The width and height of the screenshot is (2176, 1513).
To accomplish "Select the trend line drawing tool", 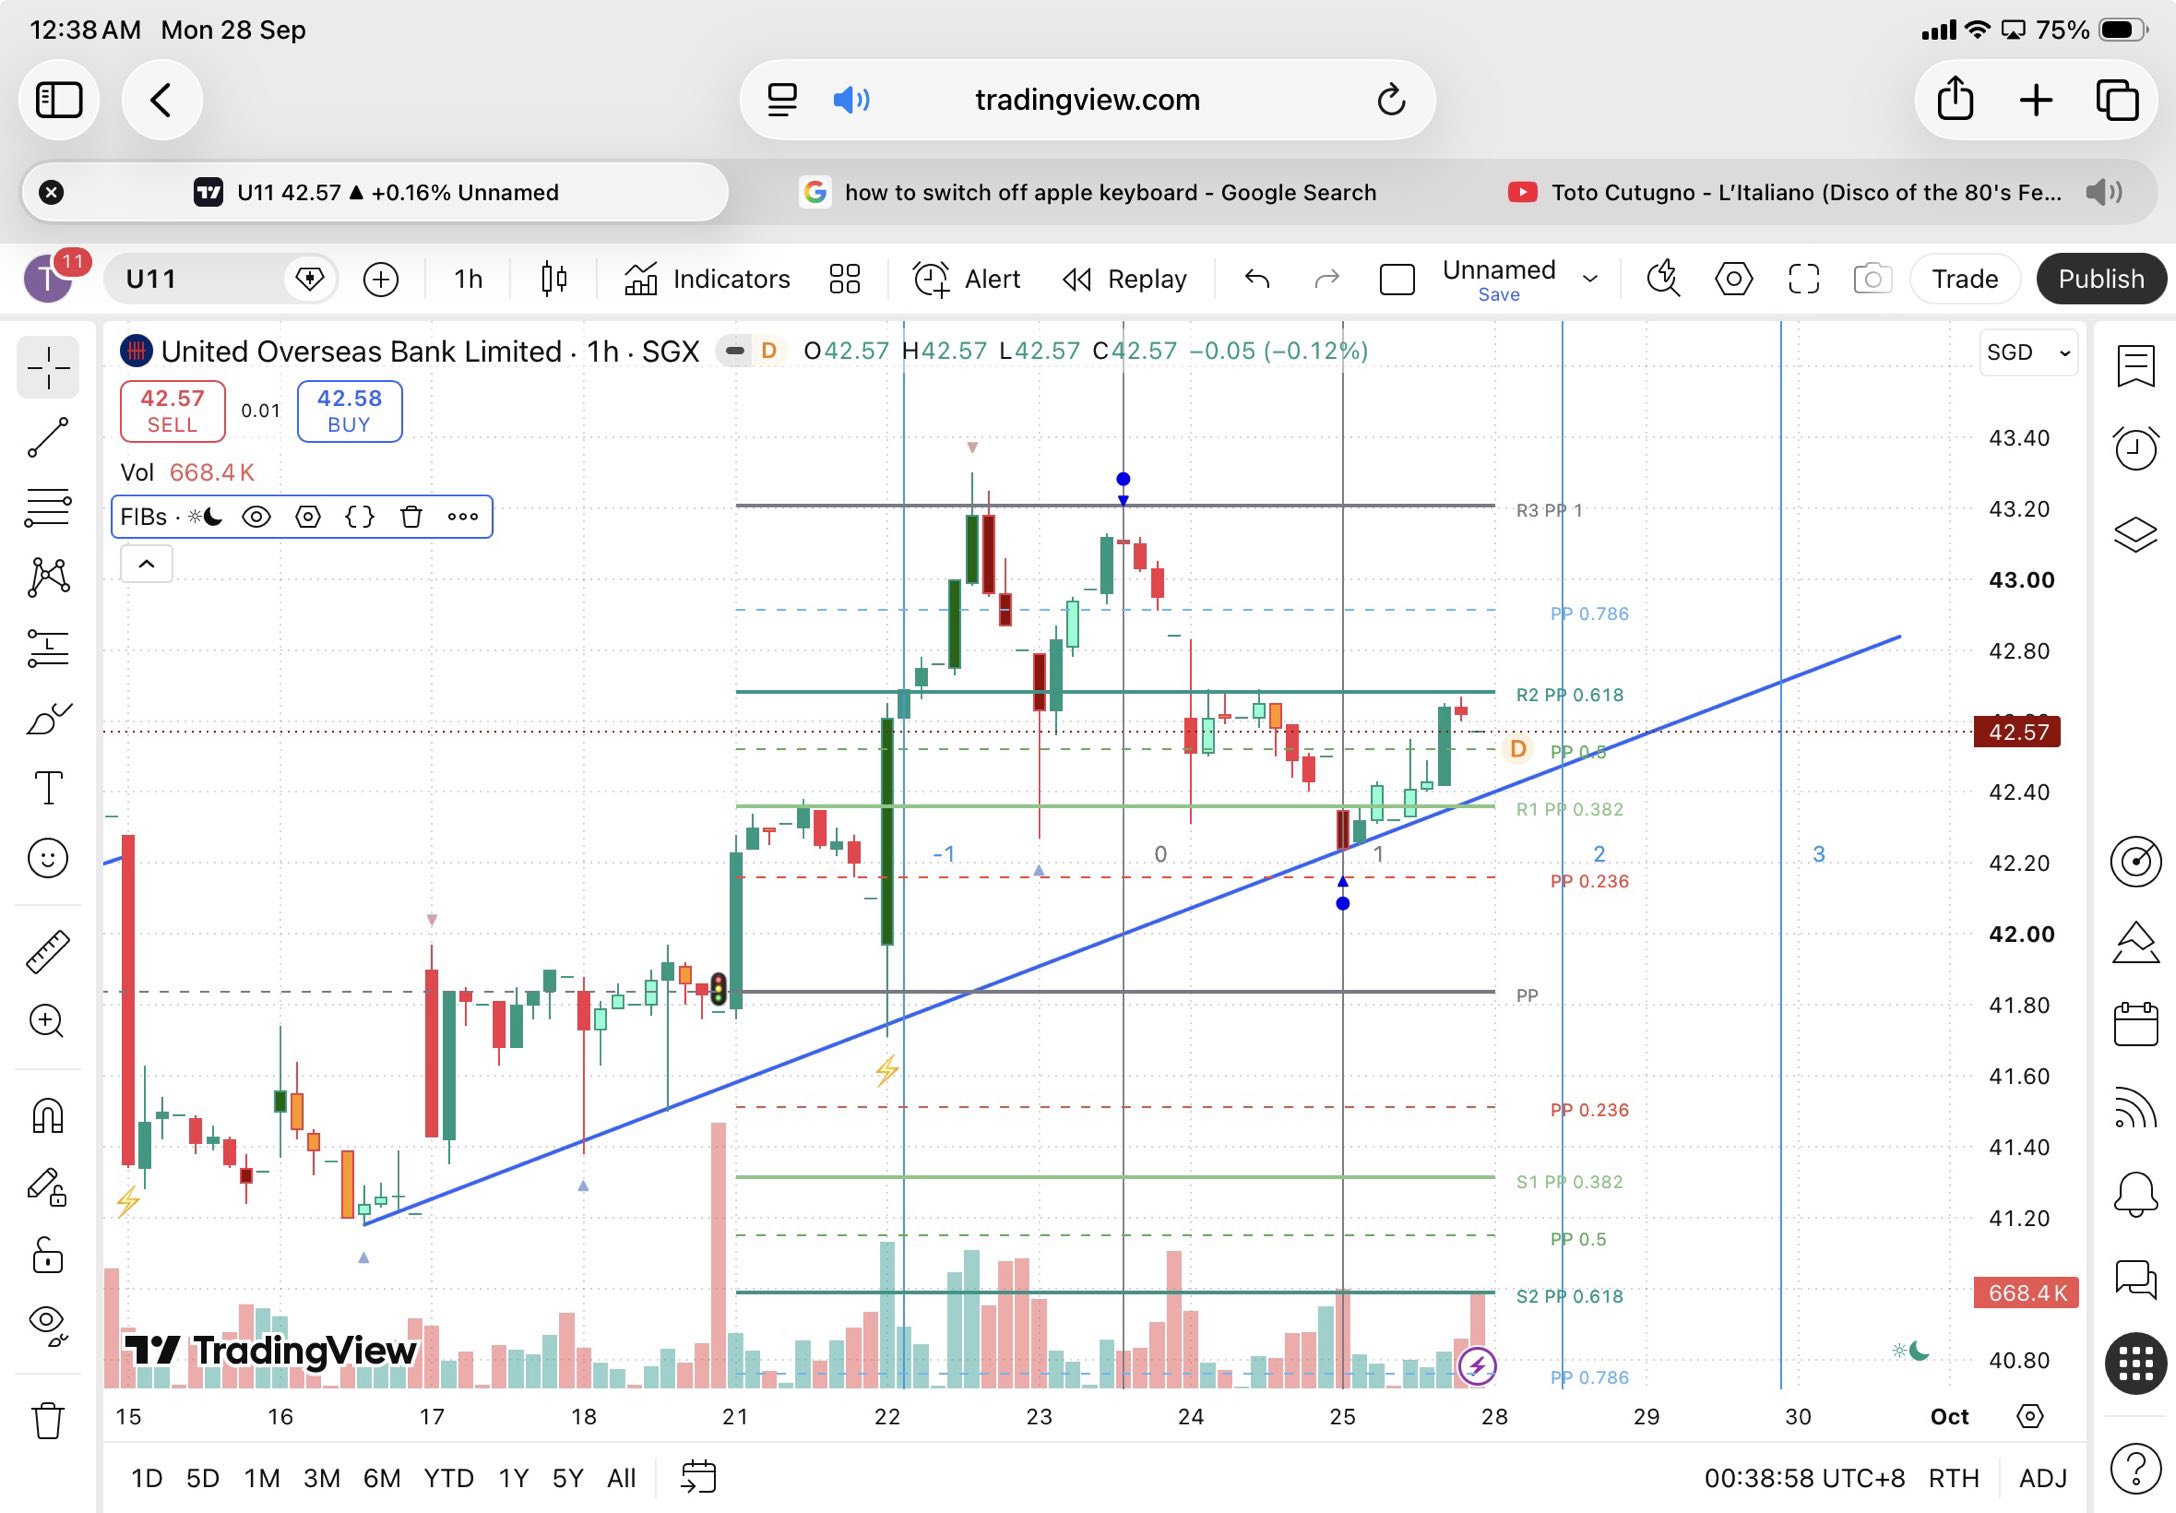I will tap(48, 438).
